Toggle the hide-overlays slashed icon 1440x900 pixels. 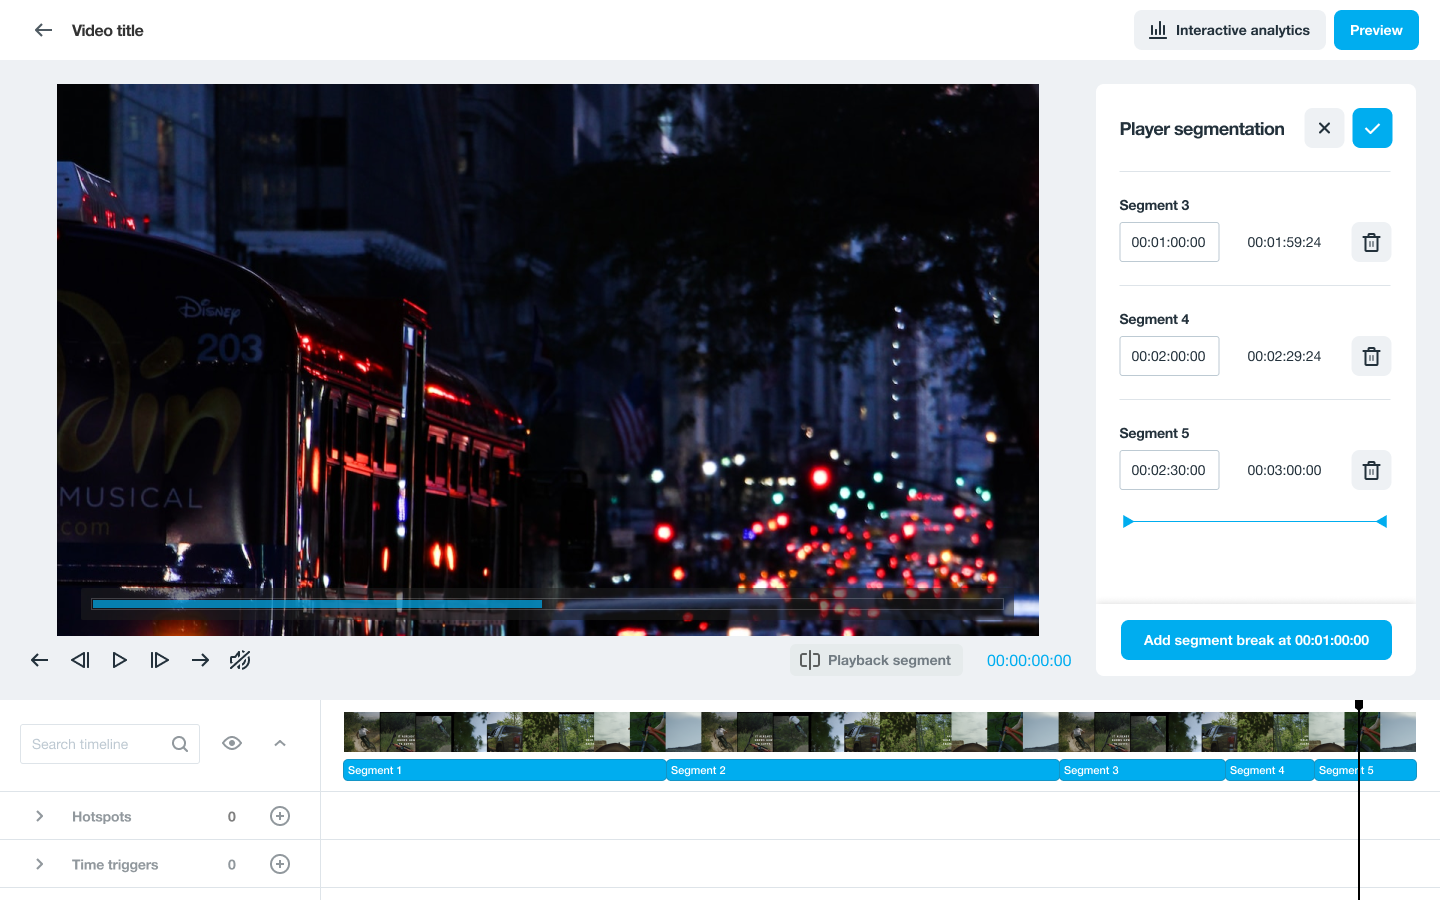(240, 660)
